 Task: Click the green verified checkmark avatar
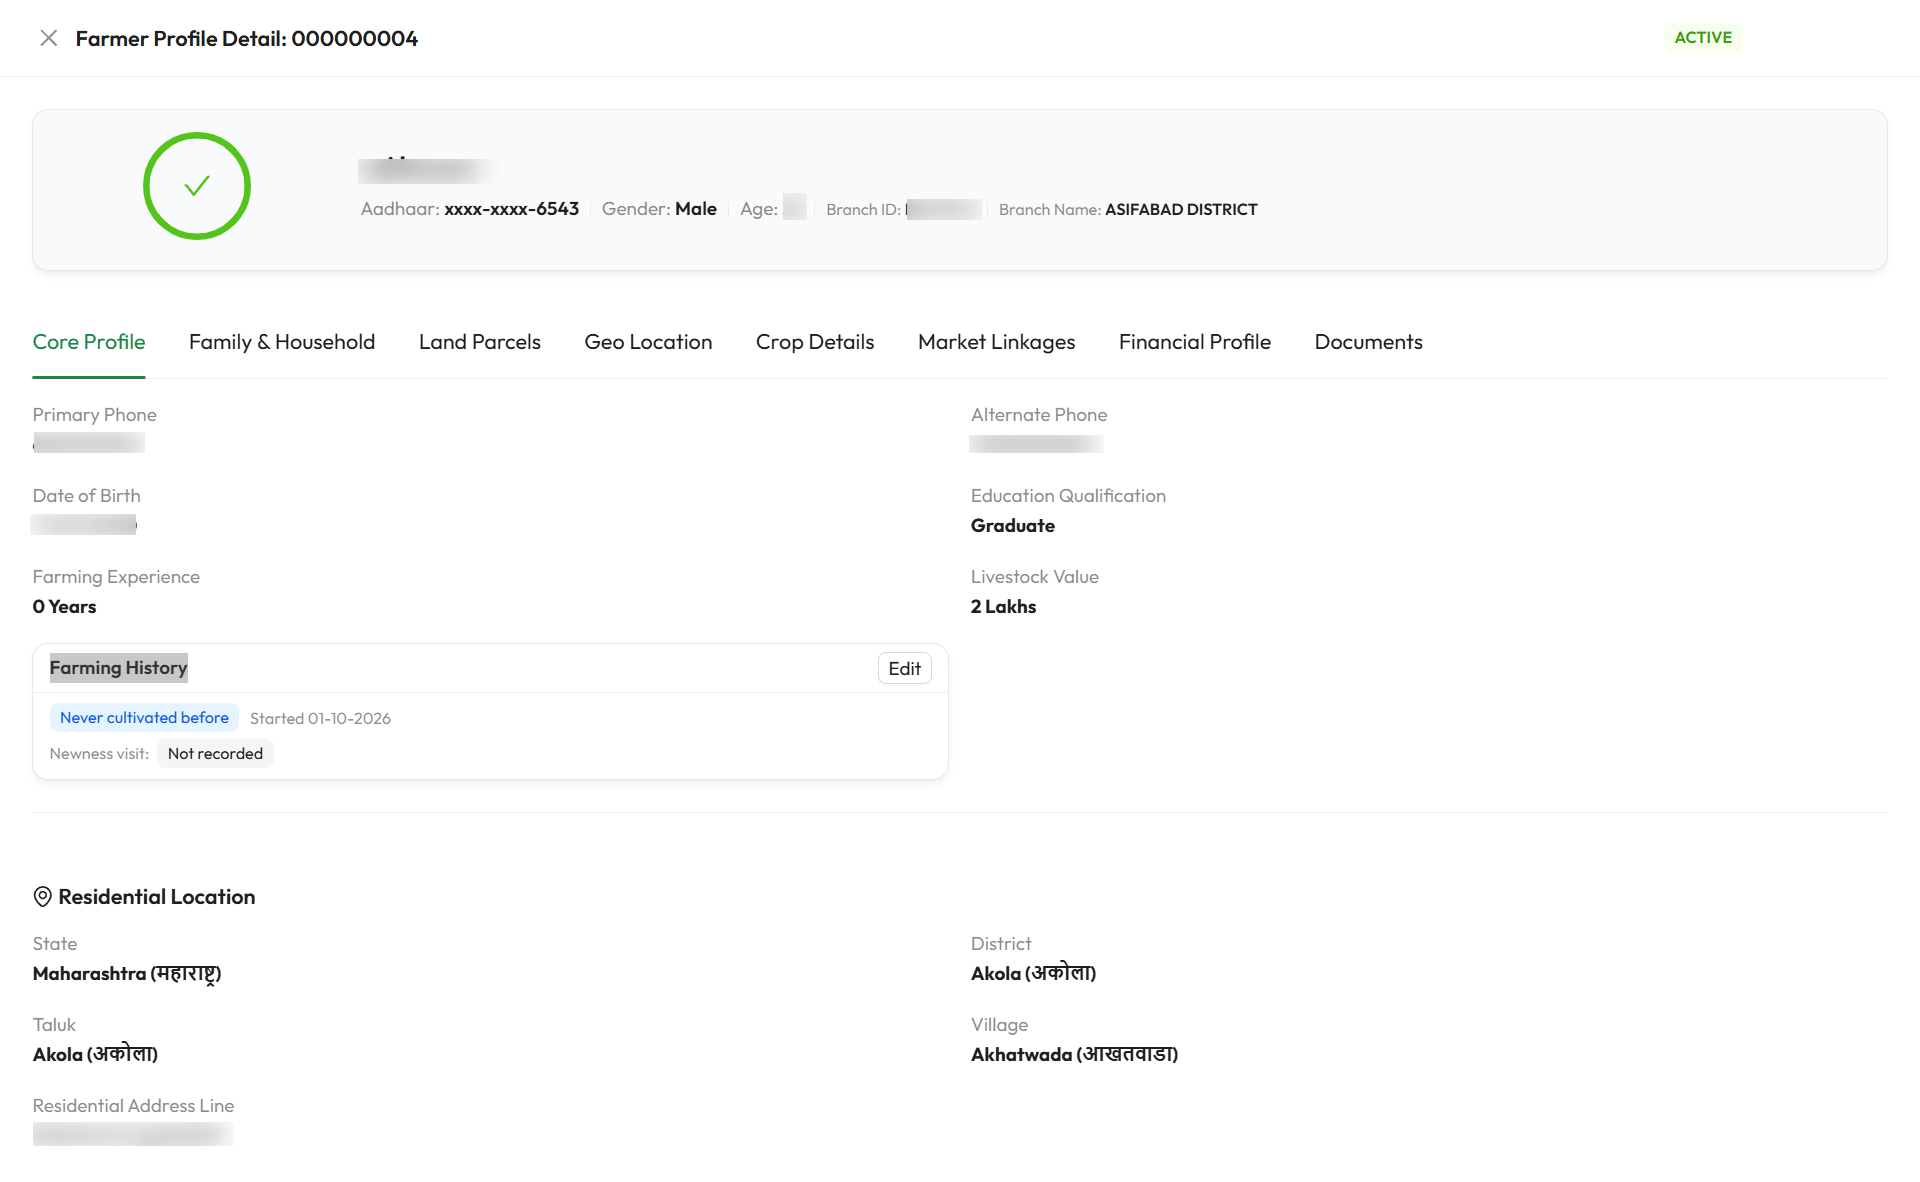(197, 186)
